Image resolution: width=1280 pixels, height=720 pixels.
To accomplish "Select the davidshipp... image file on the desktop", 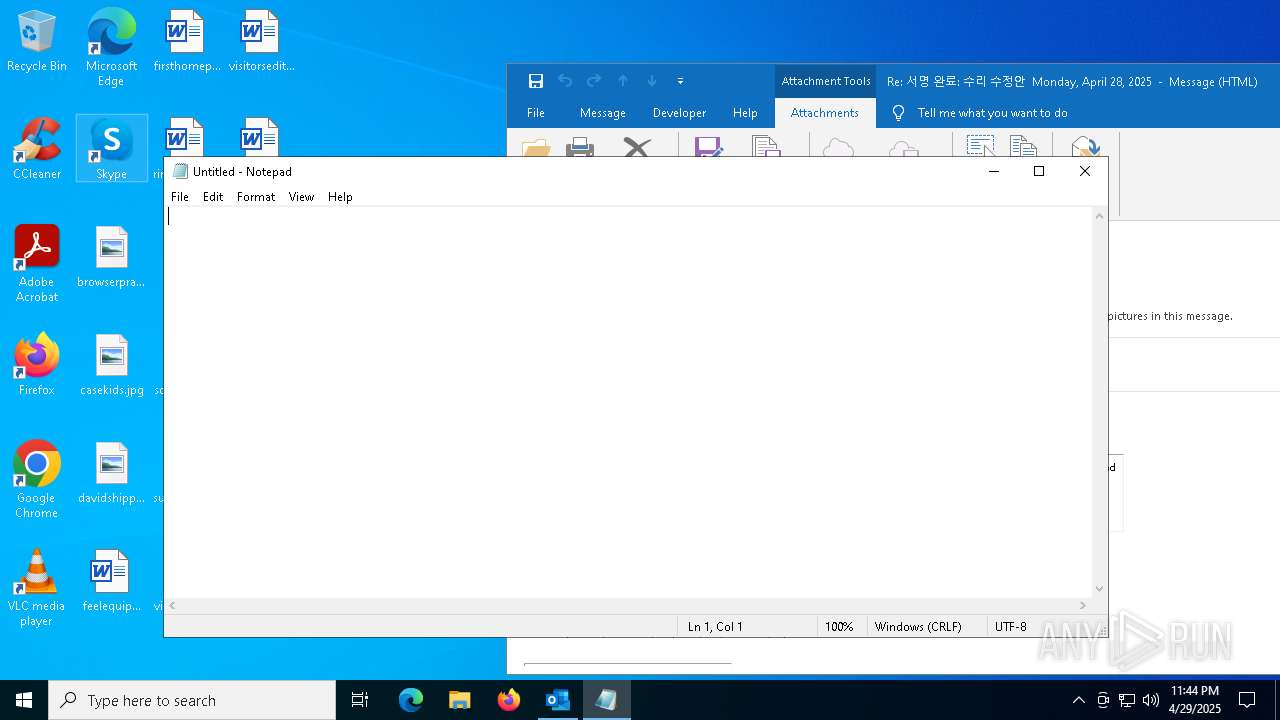I will coord(111,473).
